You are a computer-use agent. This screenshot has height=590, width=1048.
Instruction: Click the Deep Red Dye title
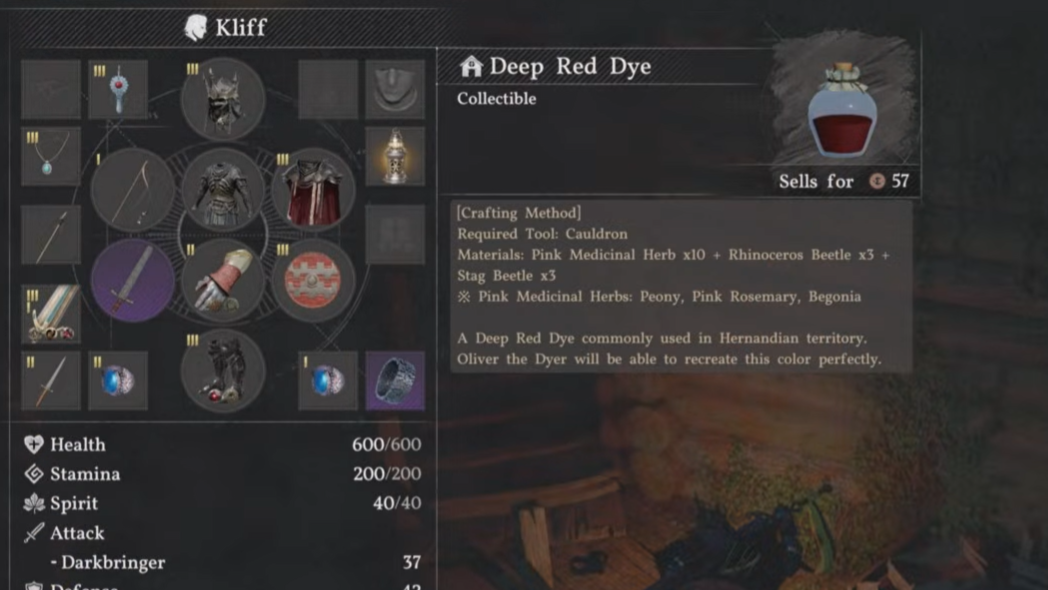(570, 66)
